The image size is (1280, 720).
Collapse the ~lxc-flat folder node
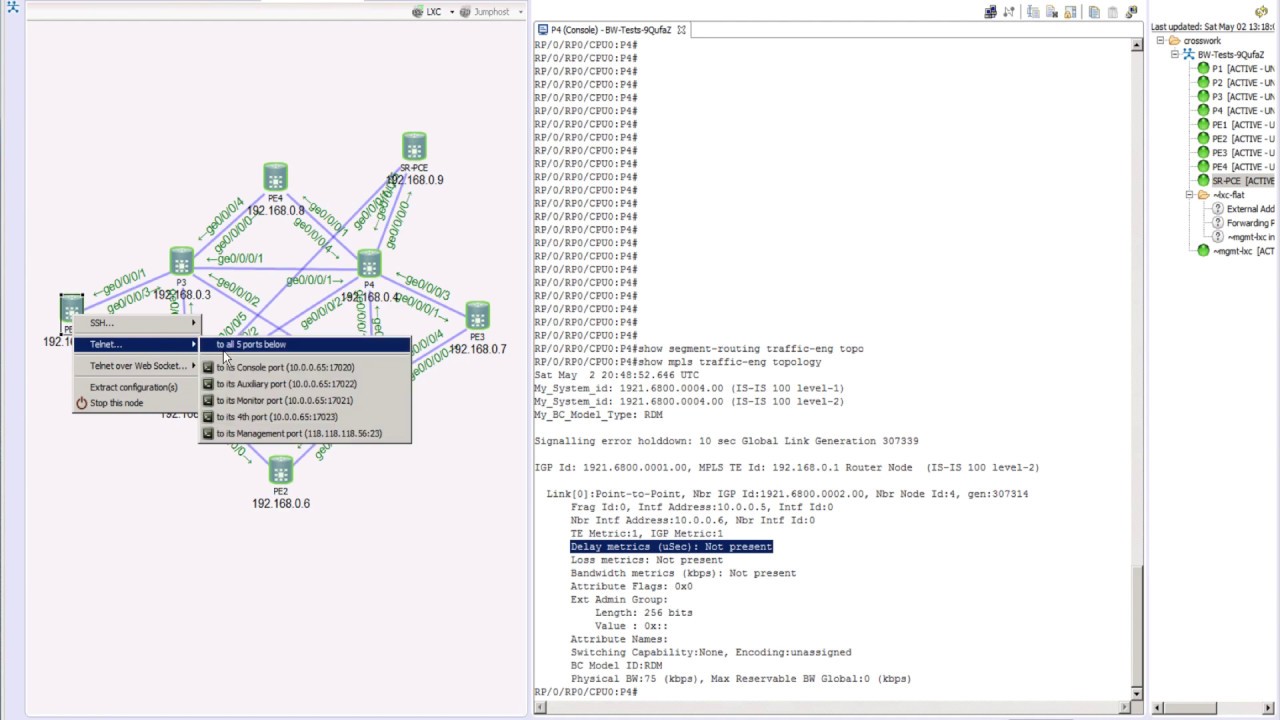pos(1189,195)
